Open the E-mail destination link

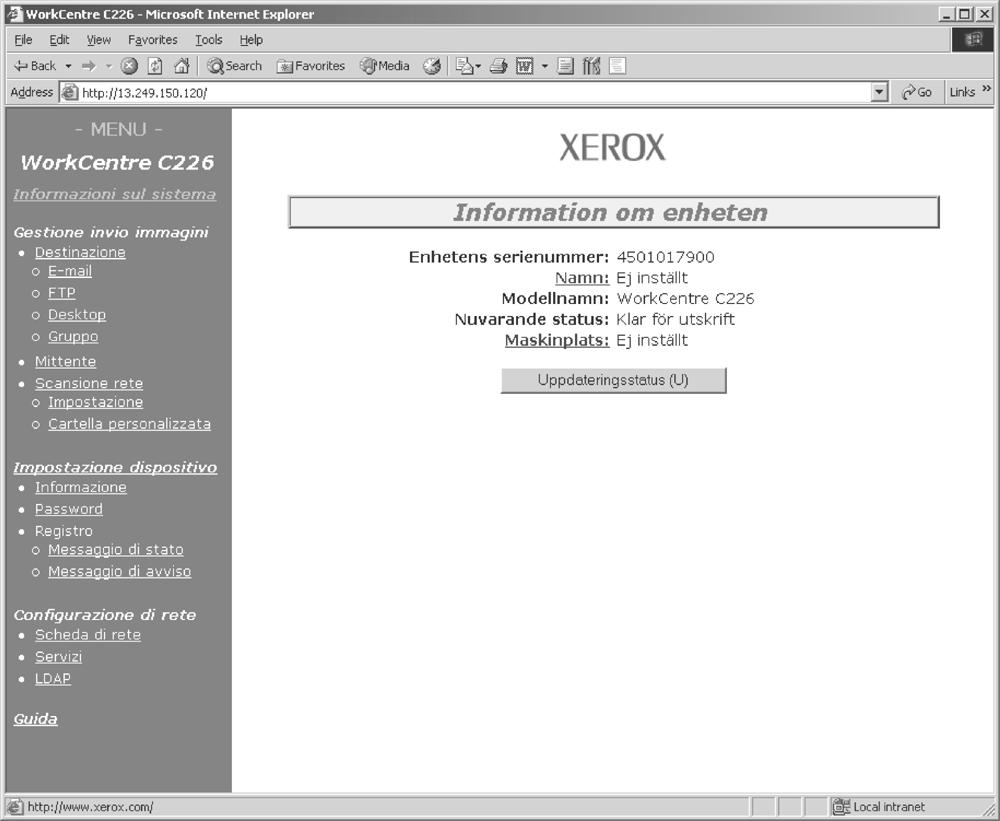(70, 271)
